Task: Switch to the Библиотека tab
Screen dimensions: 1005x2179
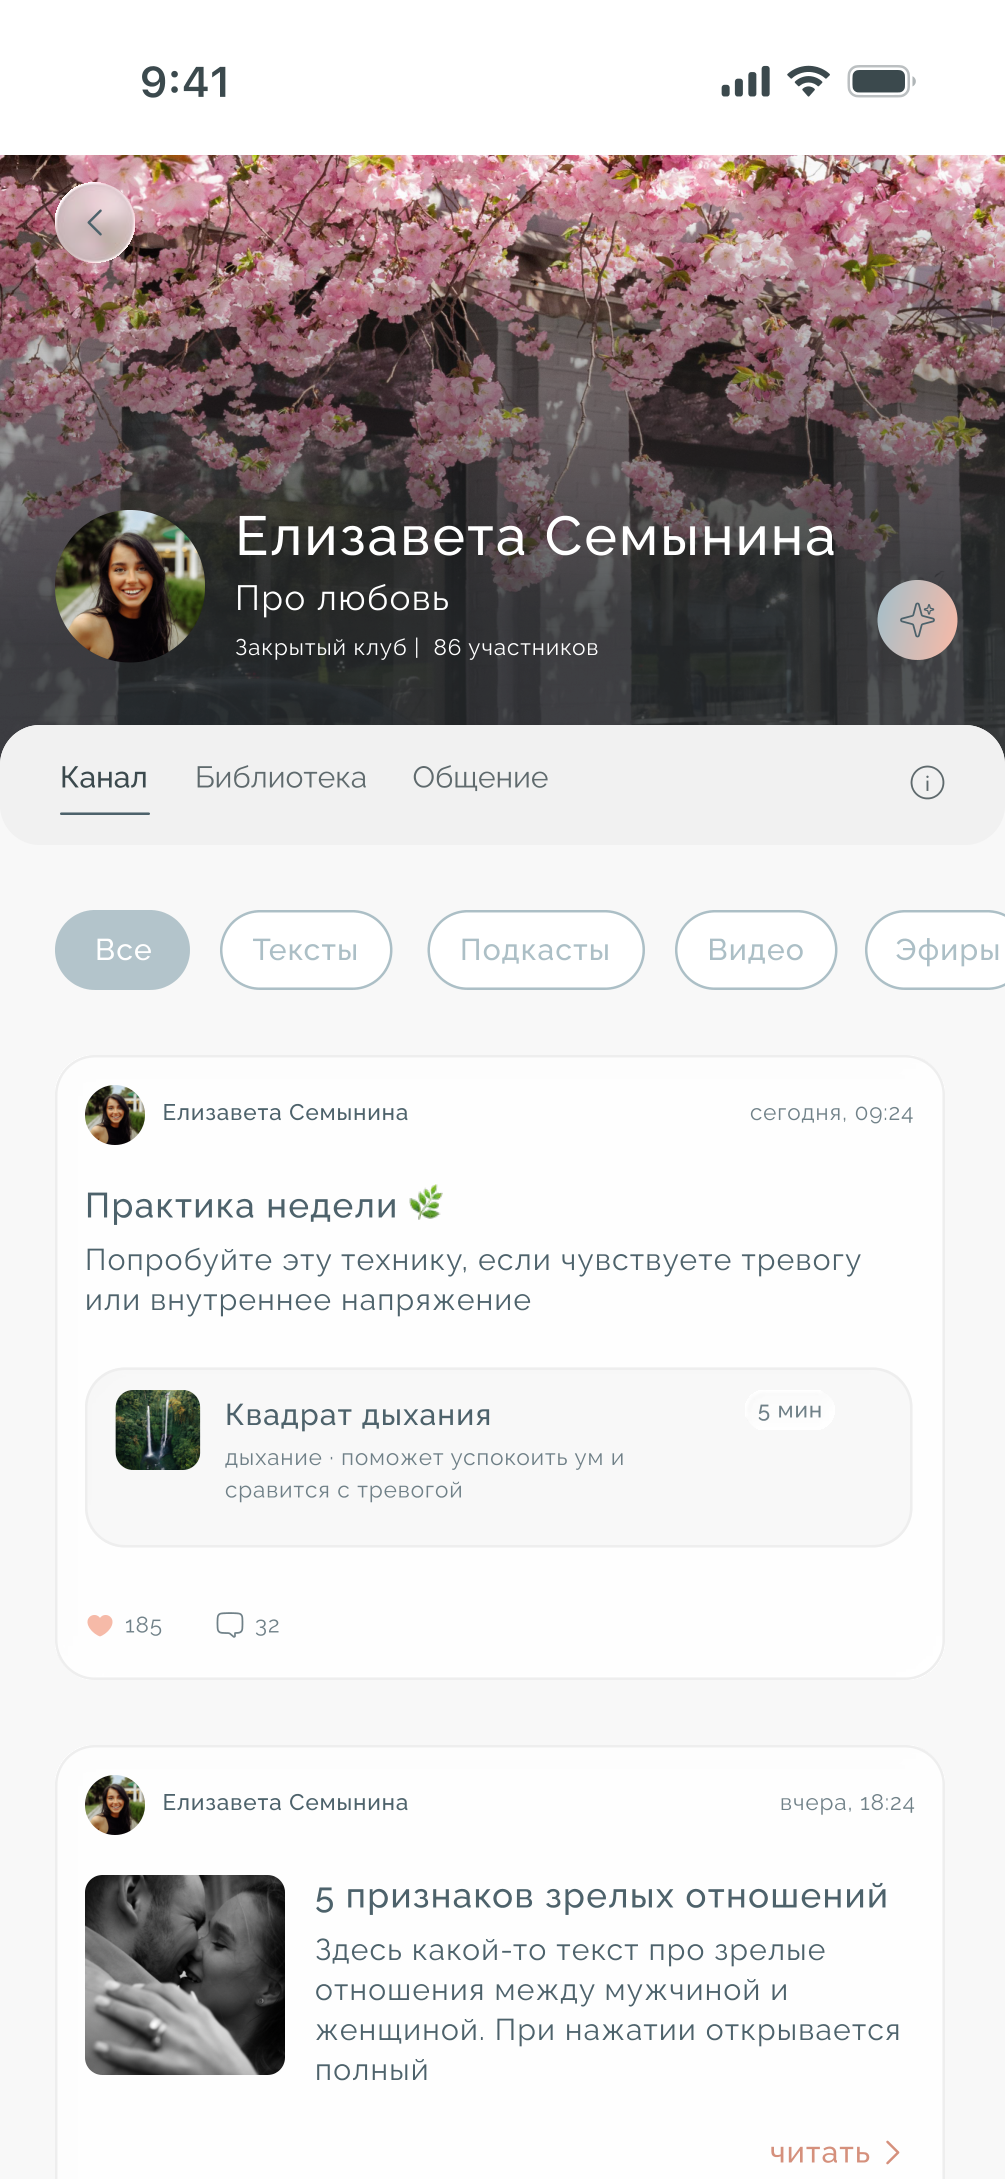Action: (281, 778)
